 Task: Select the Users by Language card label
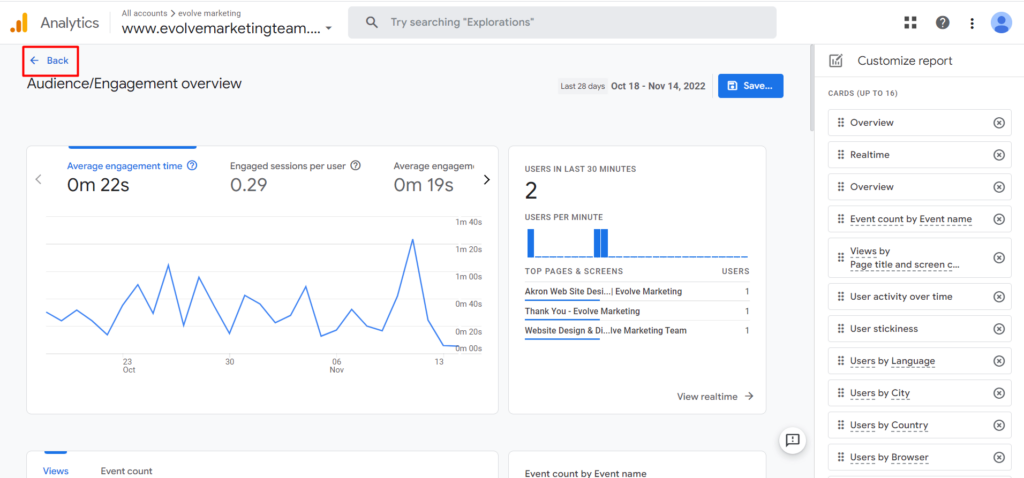(x=892, y=360)
